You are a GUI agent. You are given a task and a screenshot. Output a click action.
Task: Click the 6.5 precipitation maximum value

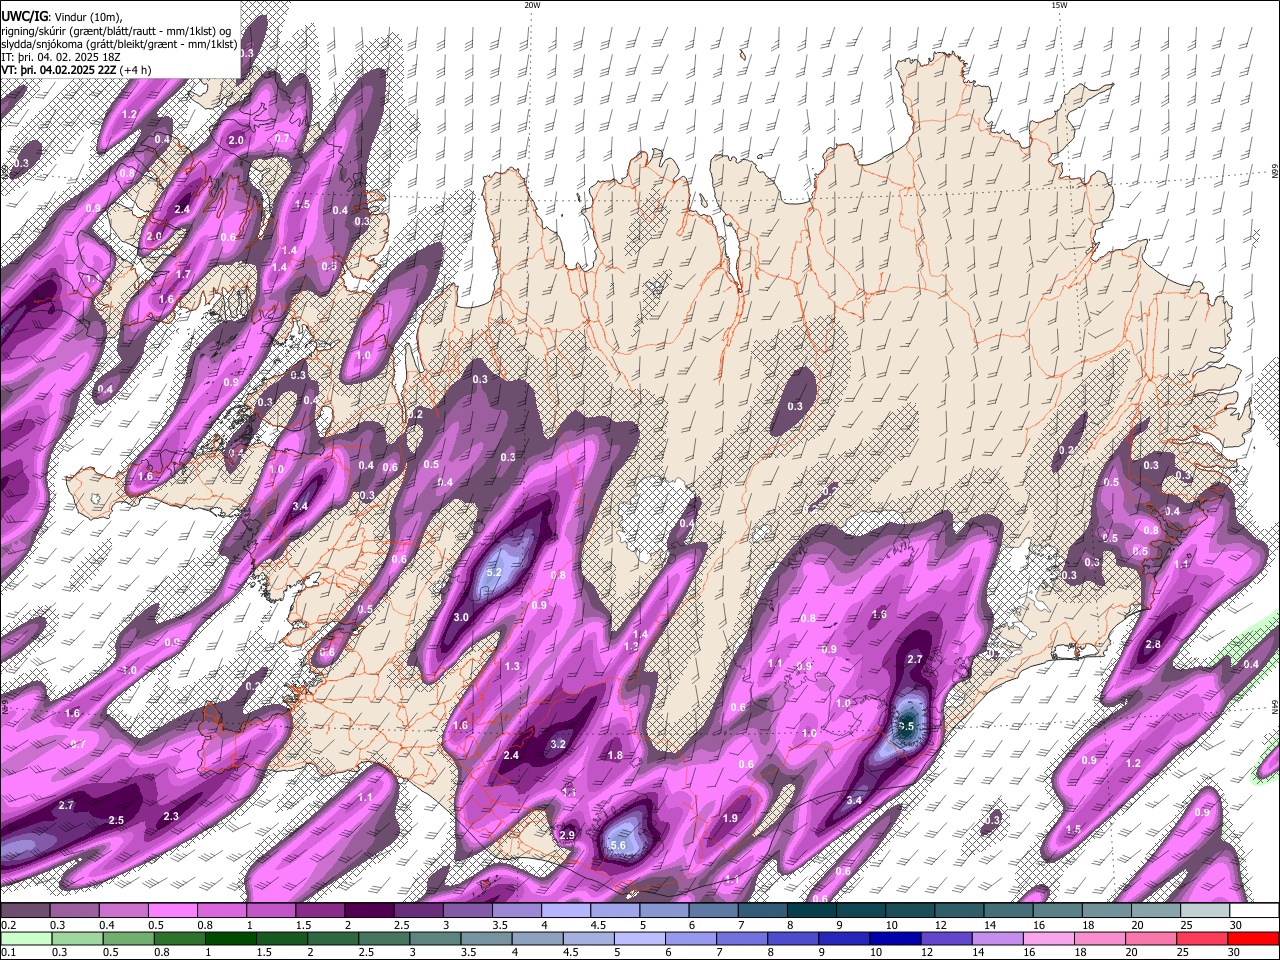point(906,726)
